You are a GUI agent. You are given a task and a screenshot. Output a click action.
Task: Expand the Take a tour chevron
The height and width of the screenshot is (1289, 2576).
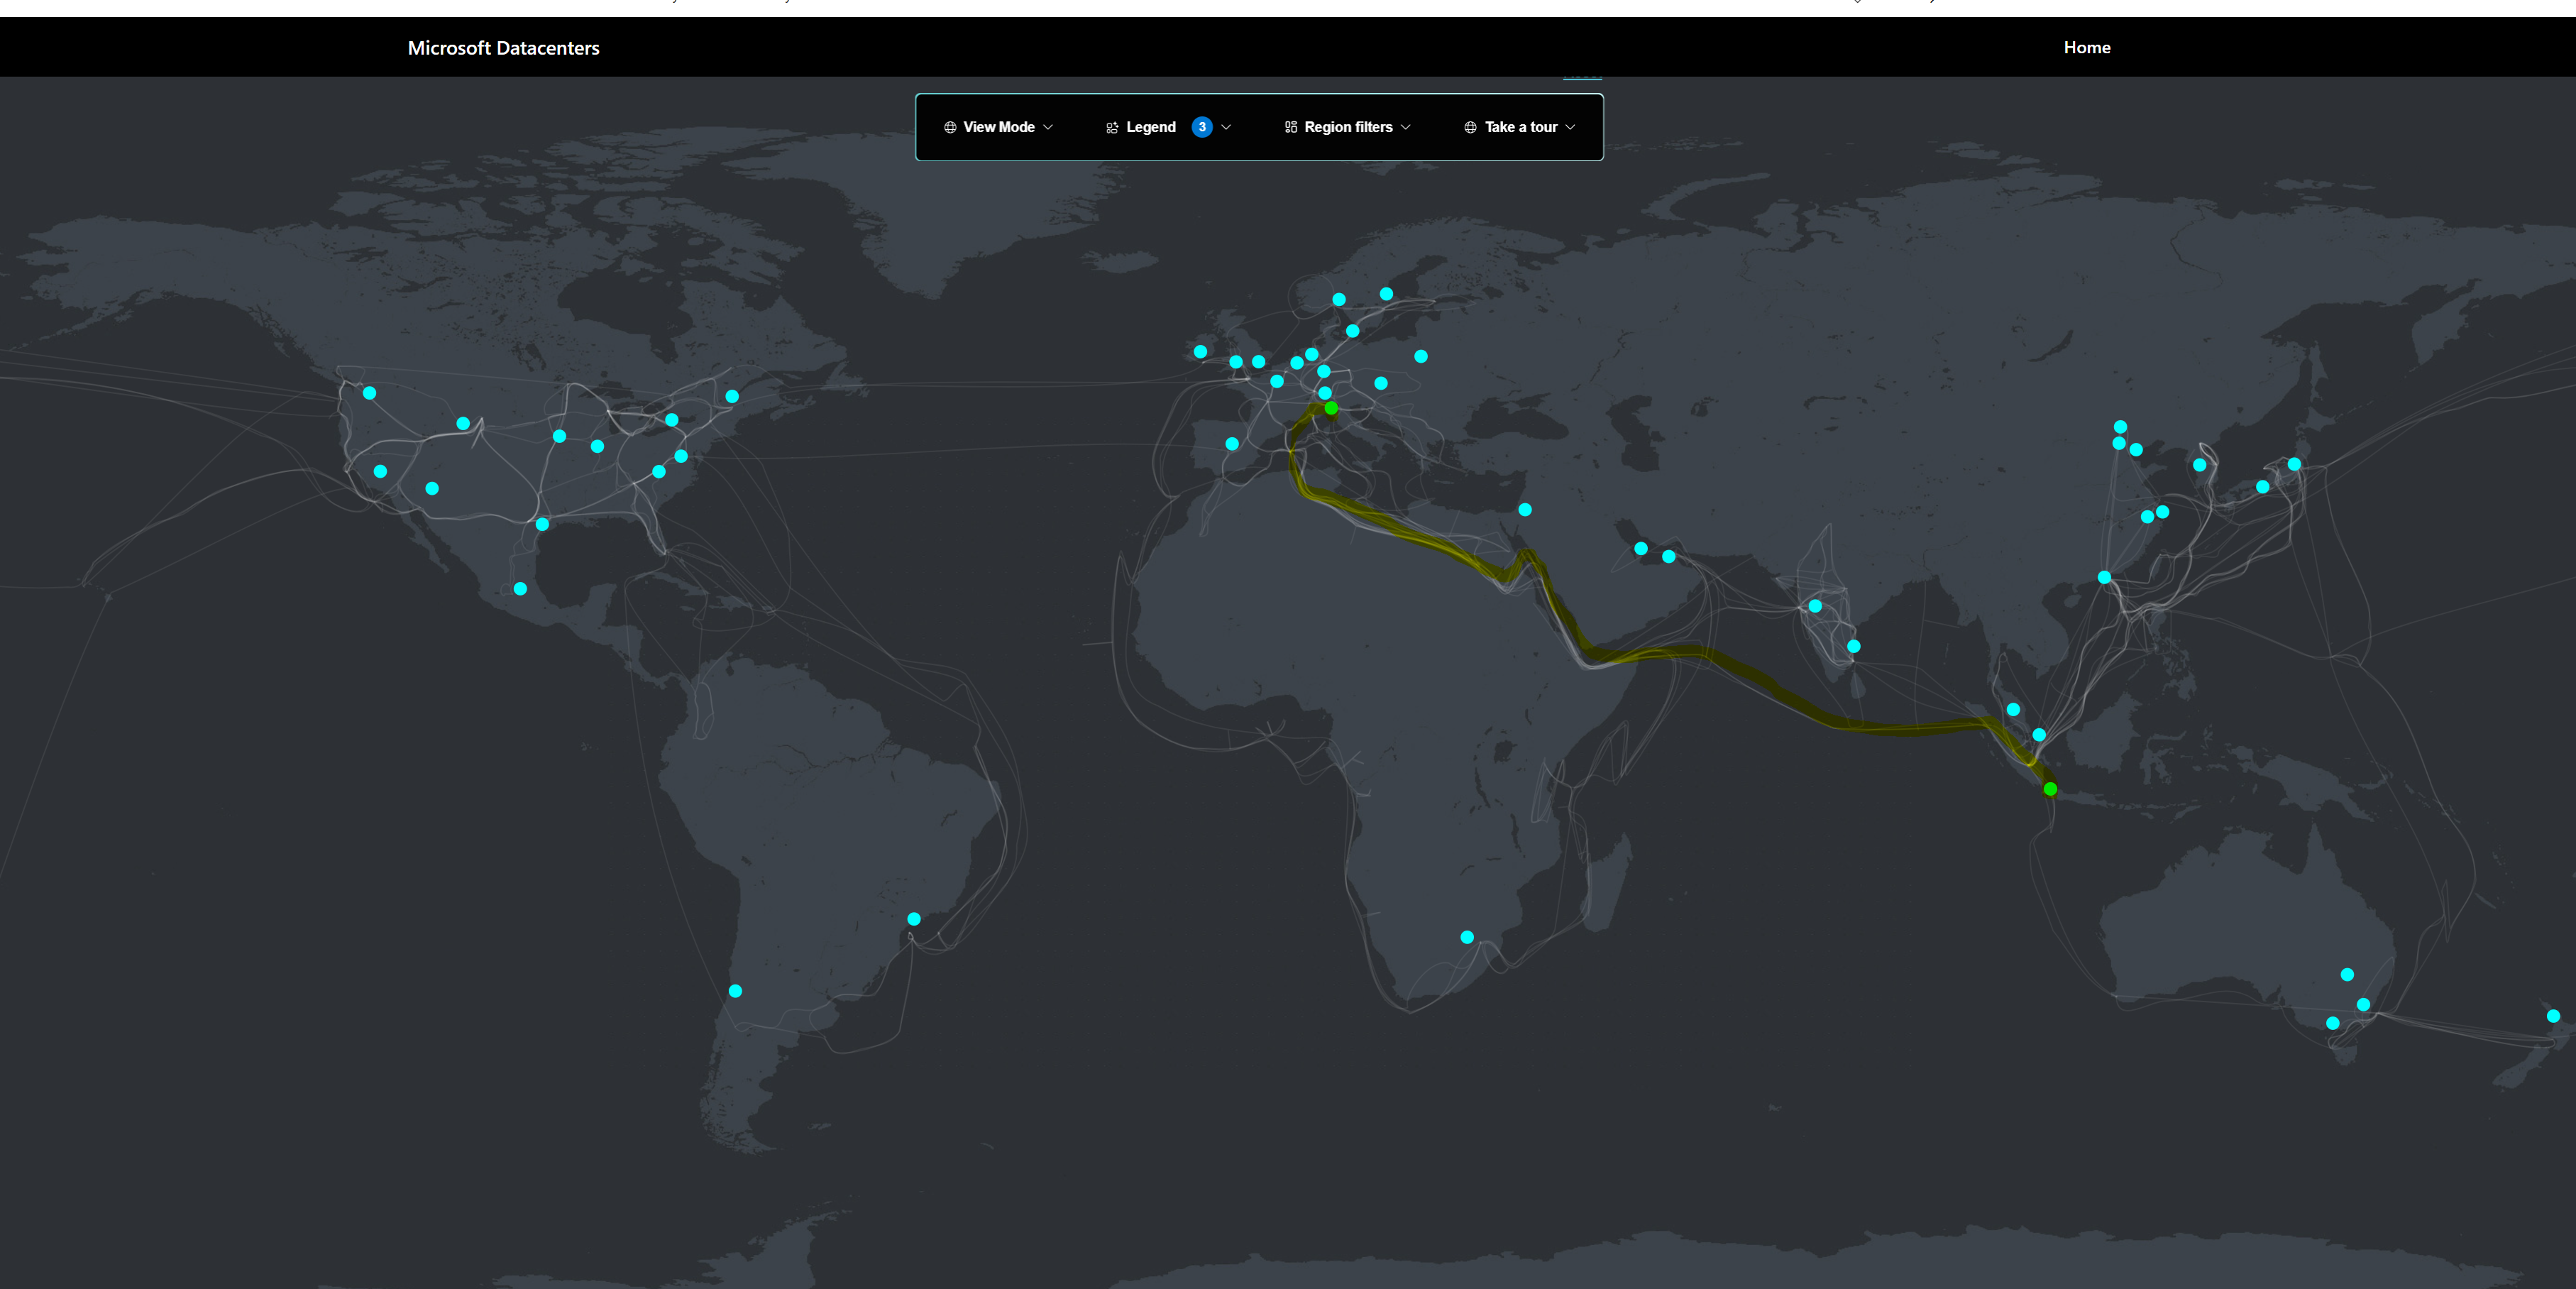(1570, 127)
